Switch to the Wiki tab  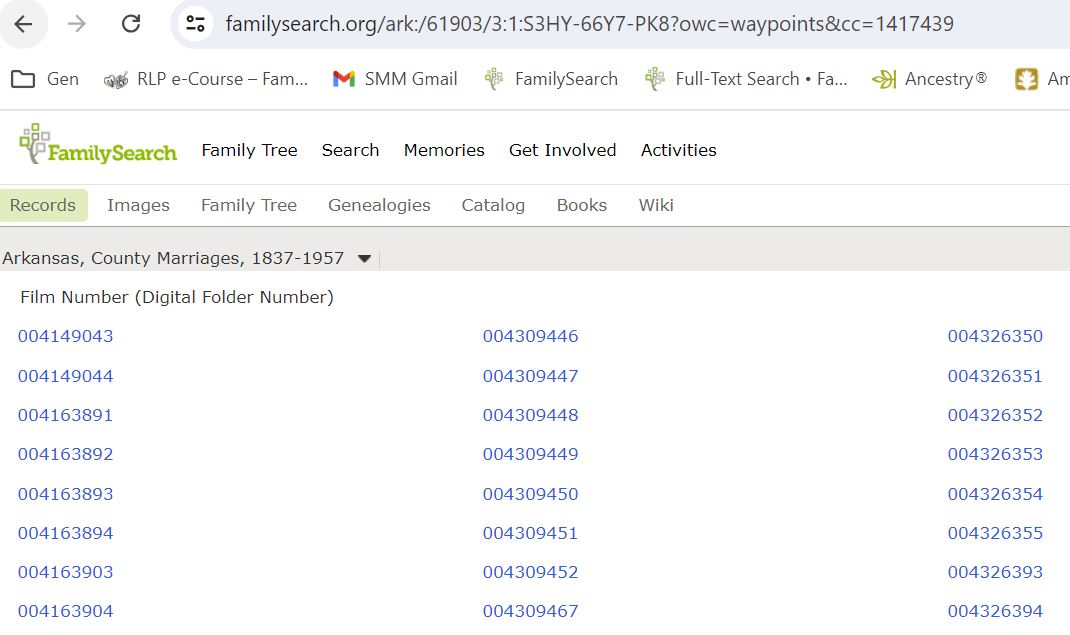tap(656, 205)
